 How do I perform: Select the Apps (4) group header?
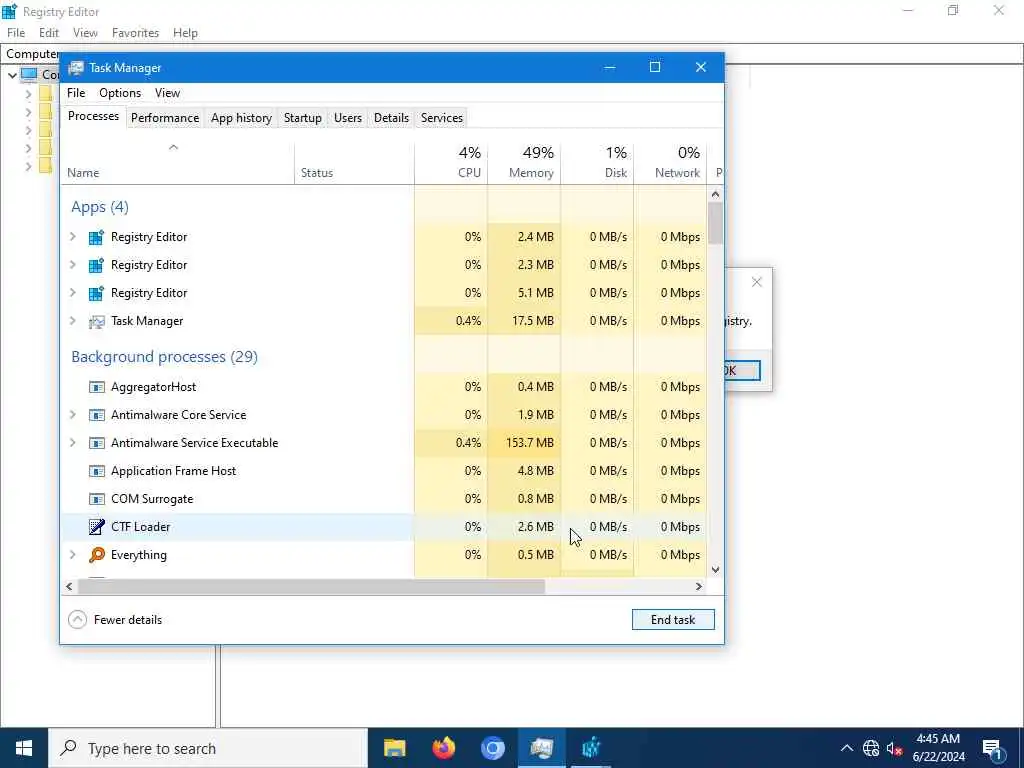(100, 207)
